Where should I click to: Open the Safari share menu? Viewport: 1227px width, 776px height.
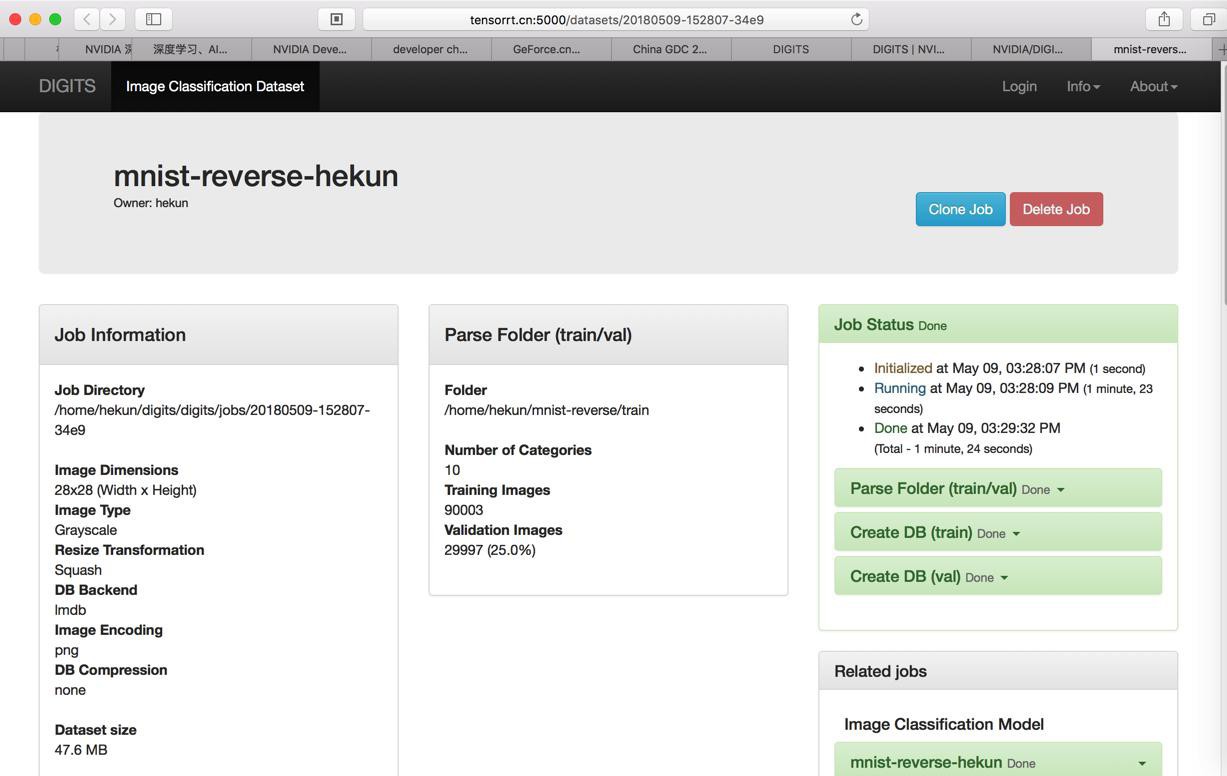[x=1164, y=19]
